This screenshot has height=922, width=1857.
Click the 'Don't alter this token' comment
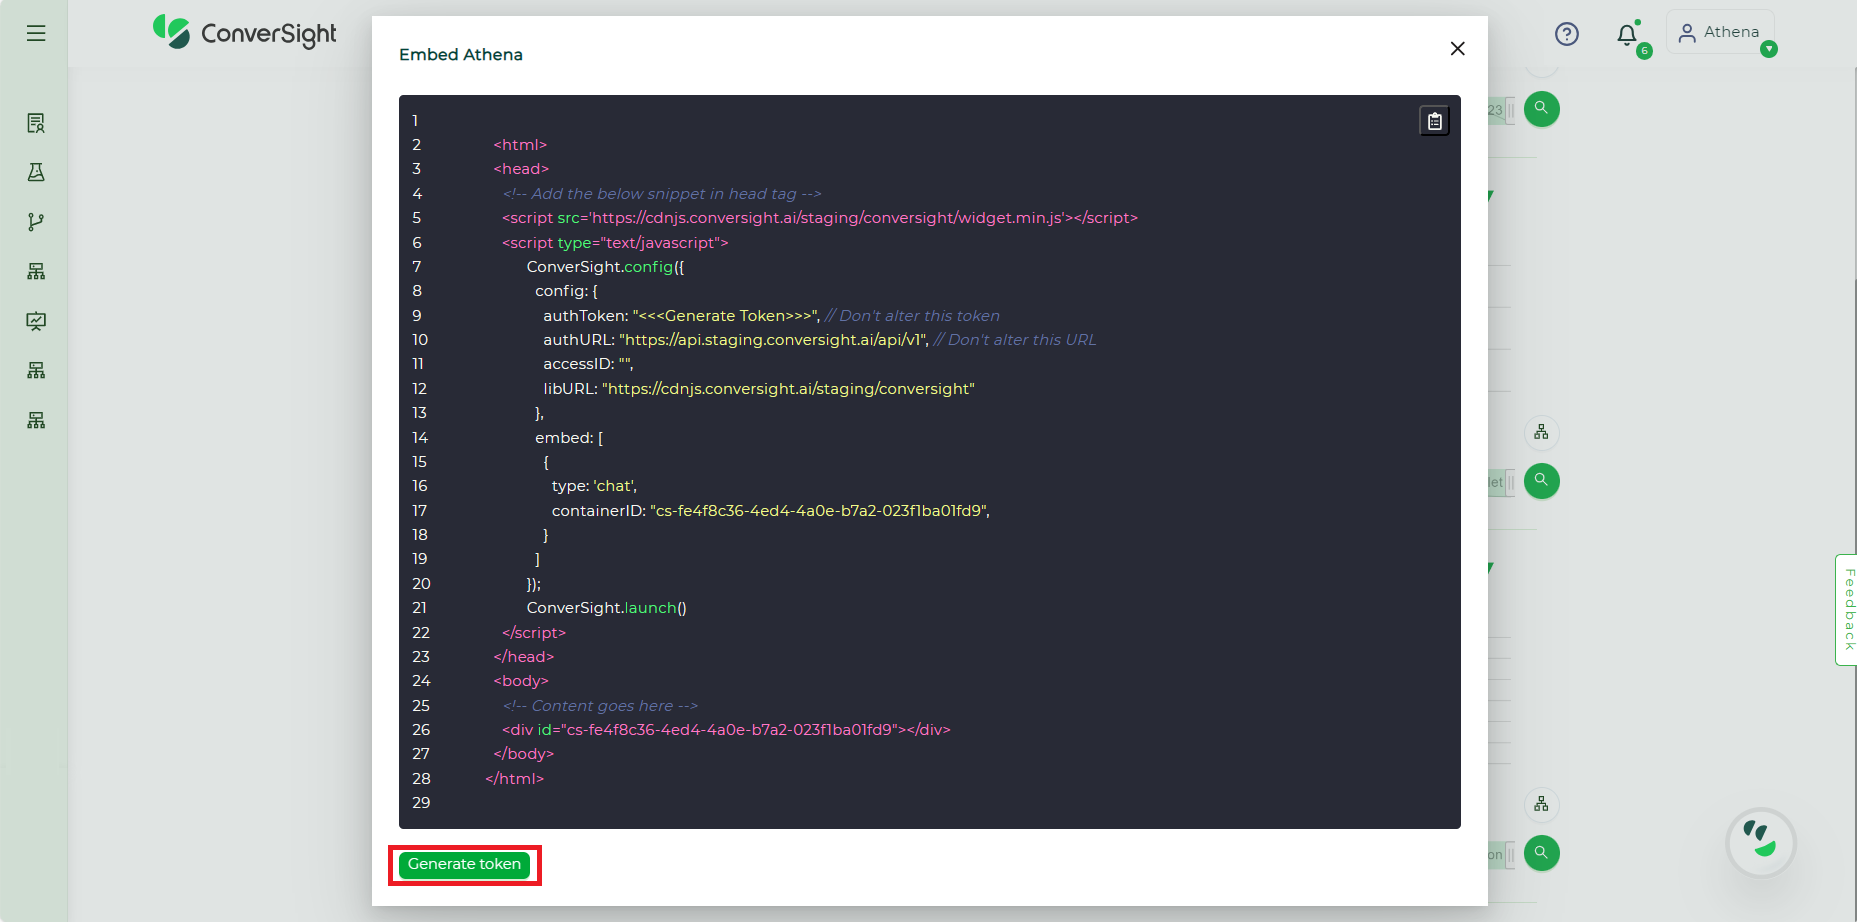click(912, 316)
